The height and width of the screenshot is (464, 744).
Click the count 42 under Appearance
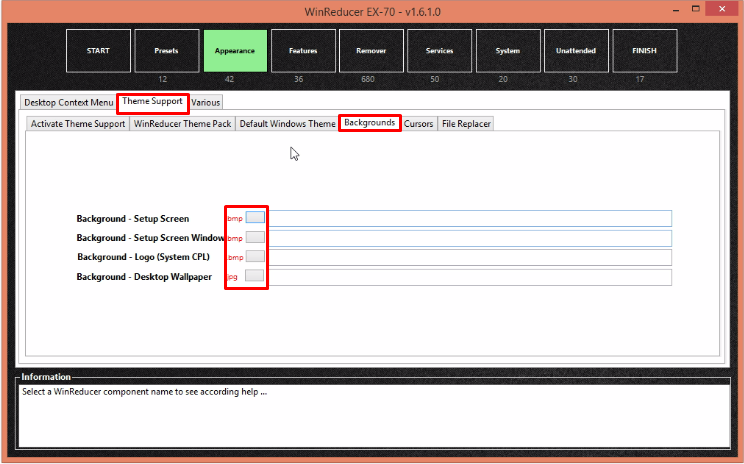[x=229, y=79]
